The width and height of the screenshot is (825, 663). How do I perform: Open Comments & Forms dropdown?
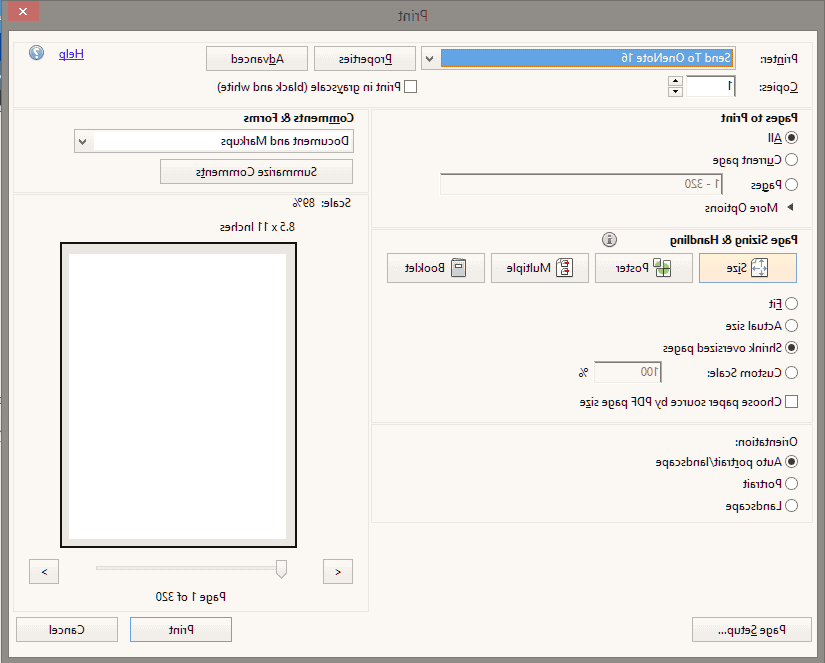(214, 141)
